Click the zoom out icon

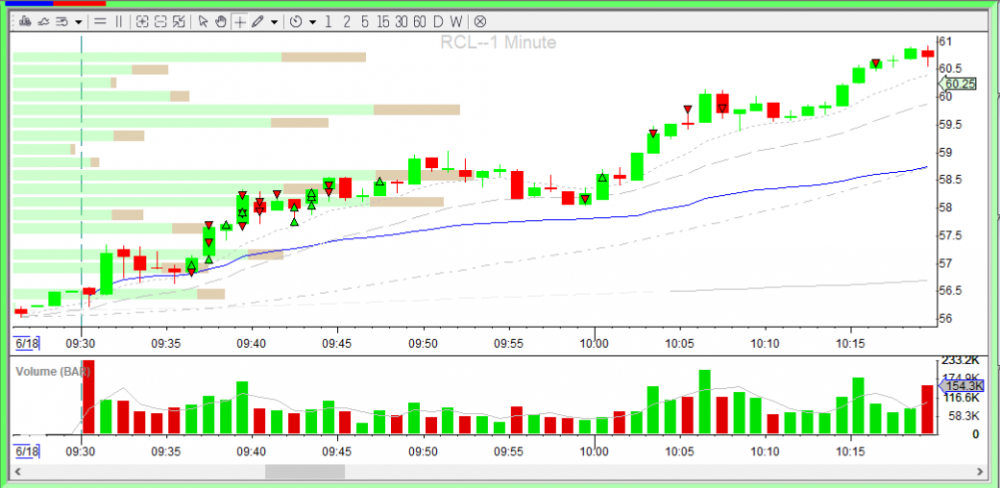tap(160, 21)
